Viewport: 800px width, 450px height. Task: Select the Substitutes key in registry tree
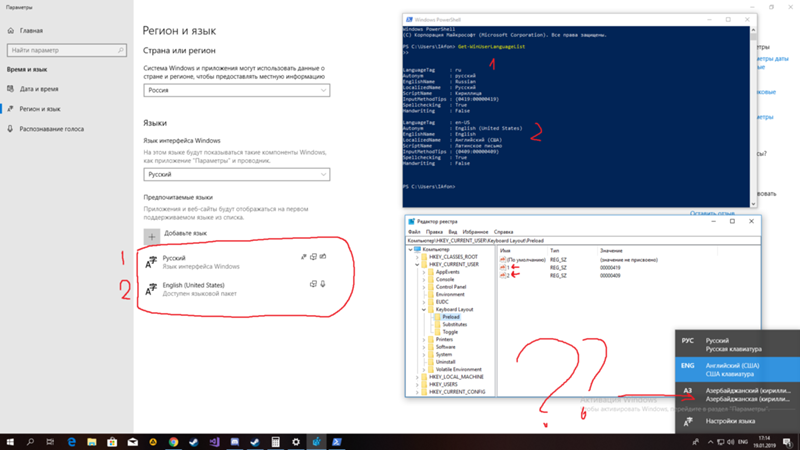455,324
